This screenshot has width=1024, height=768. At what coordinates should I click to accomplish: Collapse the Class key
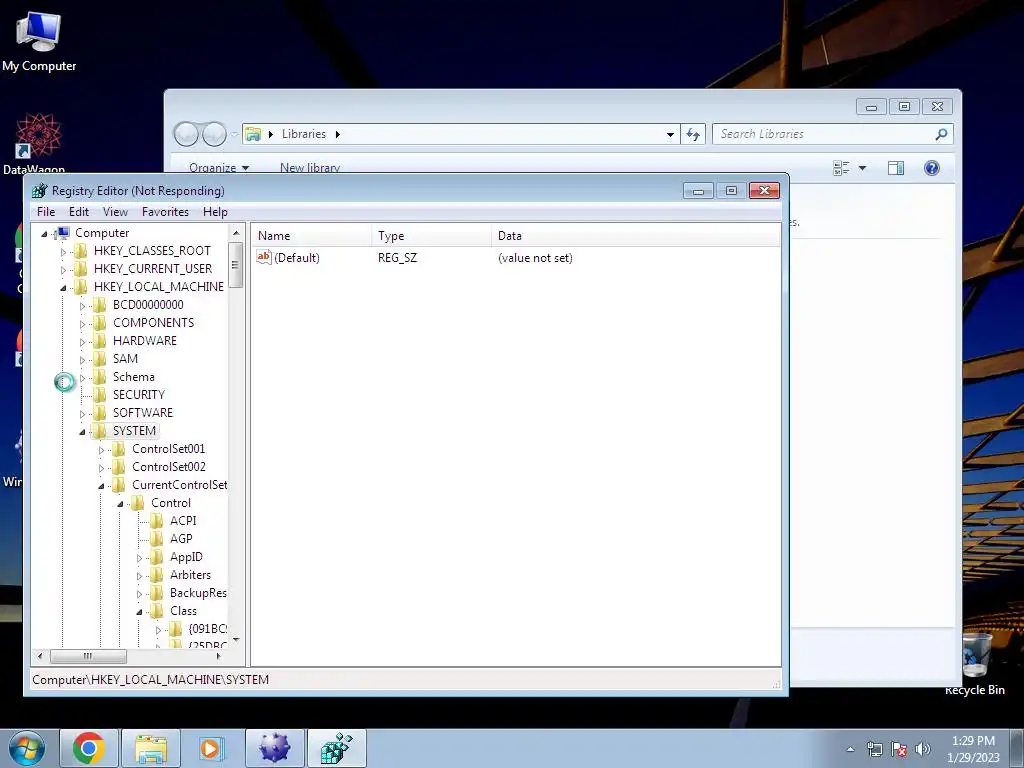click(x=139, y=612)
